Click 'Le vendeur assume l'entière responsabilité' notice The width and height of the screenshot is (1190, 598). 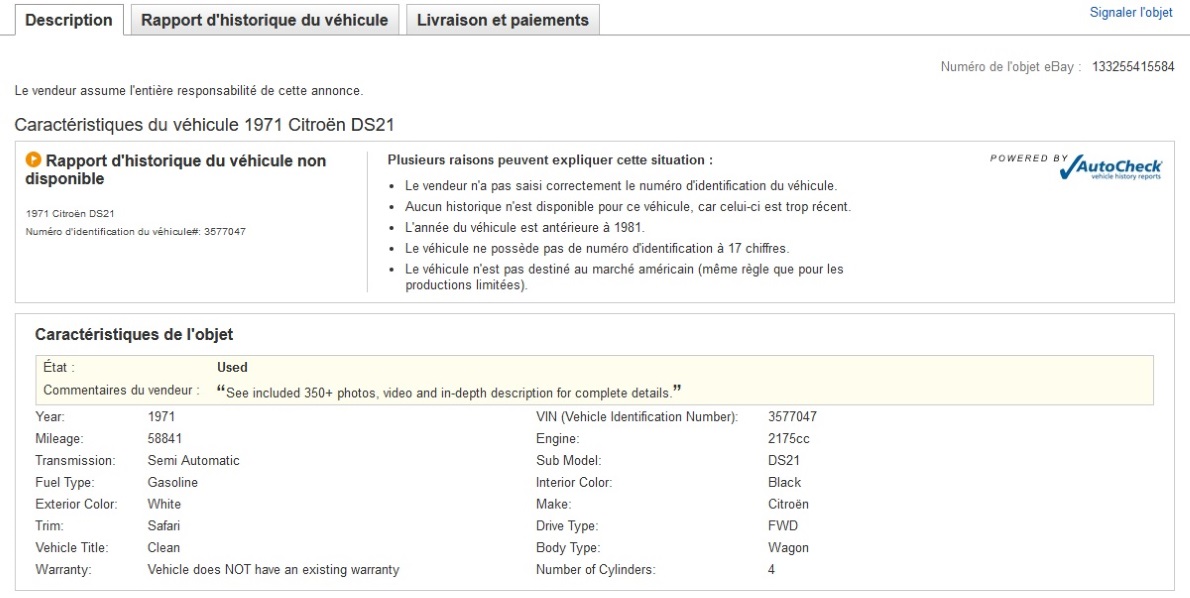[x=189, y=91]
